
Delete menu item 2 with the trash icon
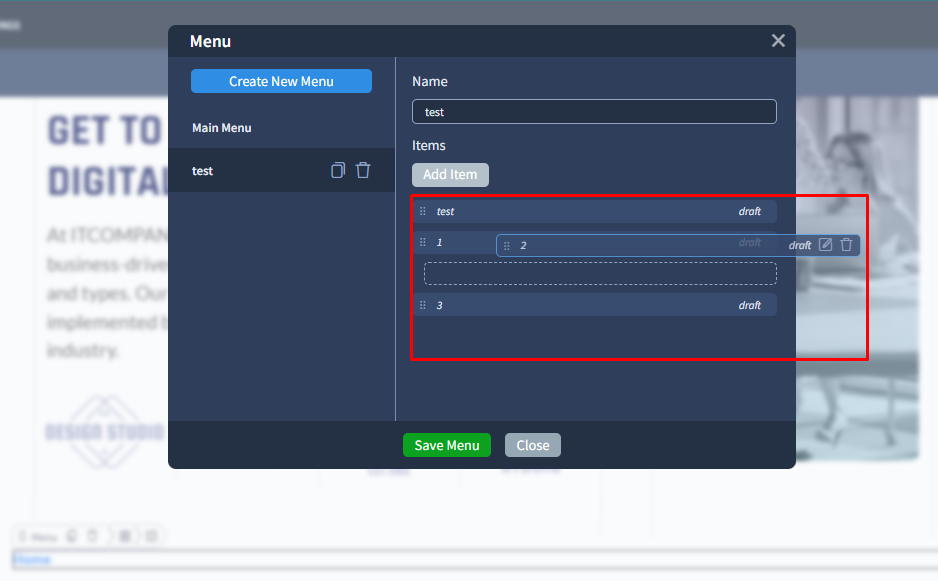point(846,245)
